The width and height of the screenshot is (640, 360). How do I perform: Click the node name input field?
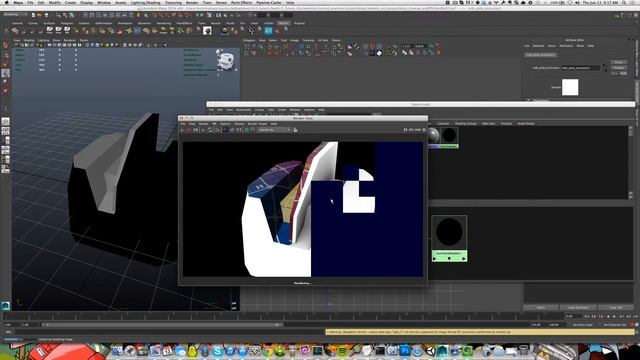point(580,68)
